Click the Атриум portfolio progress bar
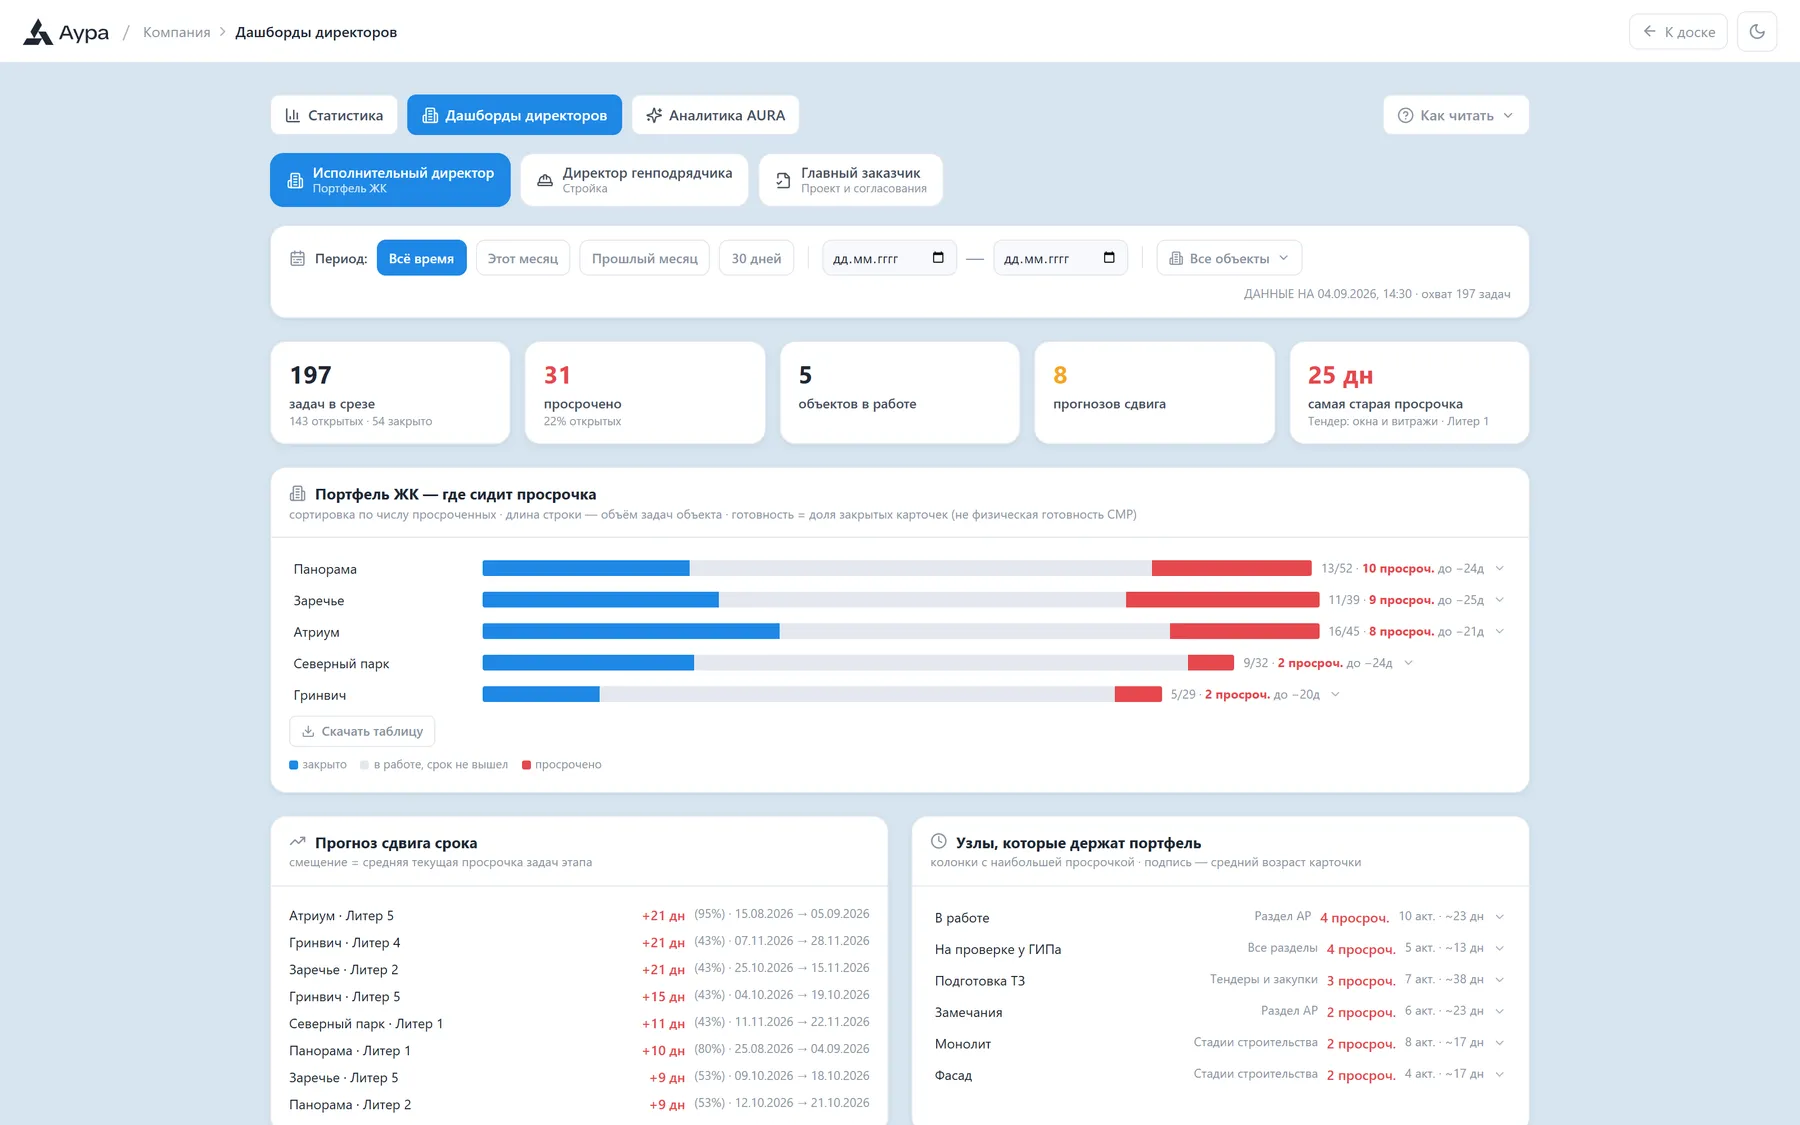Screen dimensions: 1800x1125 tap(901, 631)
